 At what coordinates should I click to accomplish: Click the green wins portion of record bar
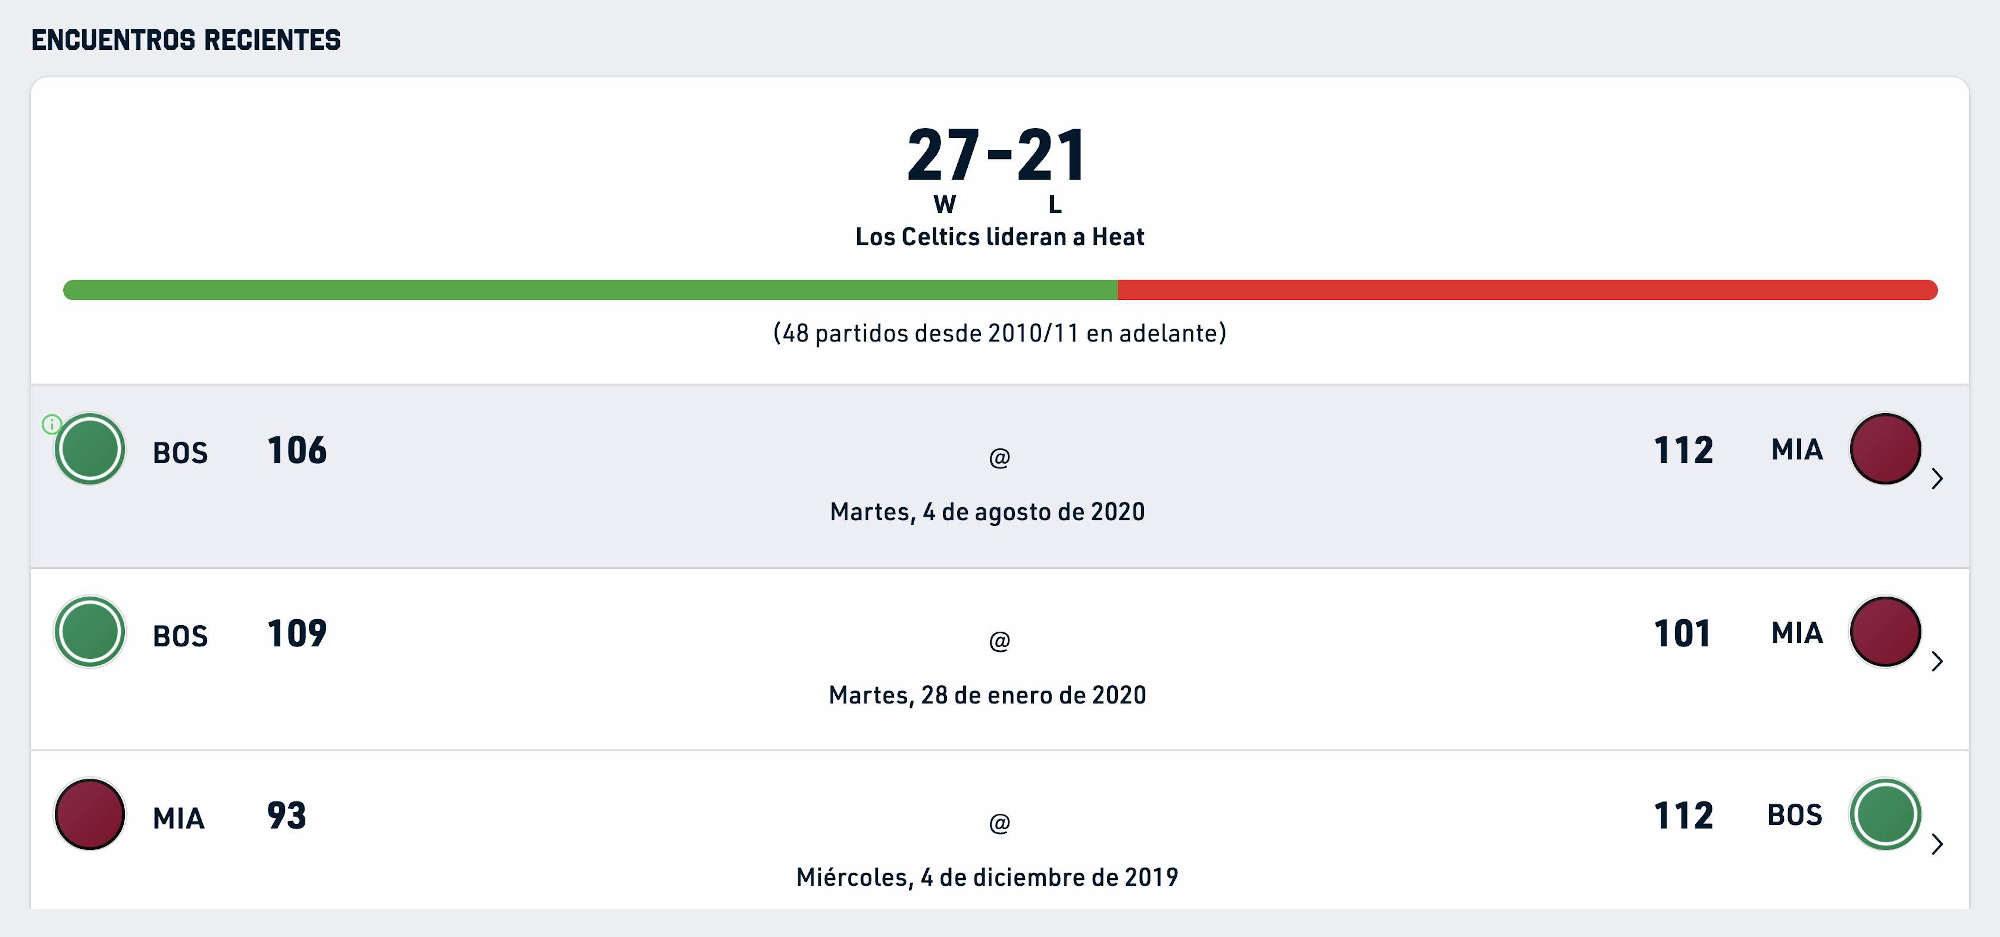point(590,290)
